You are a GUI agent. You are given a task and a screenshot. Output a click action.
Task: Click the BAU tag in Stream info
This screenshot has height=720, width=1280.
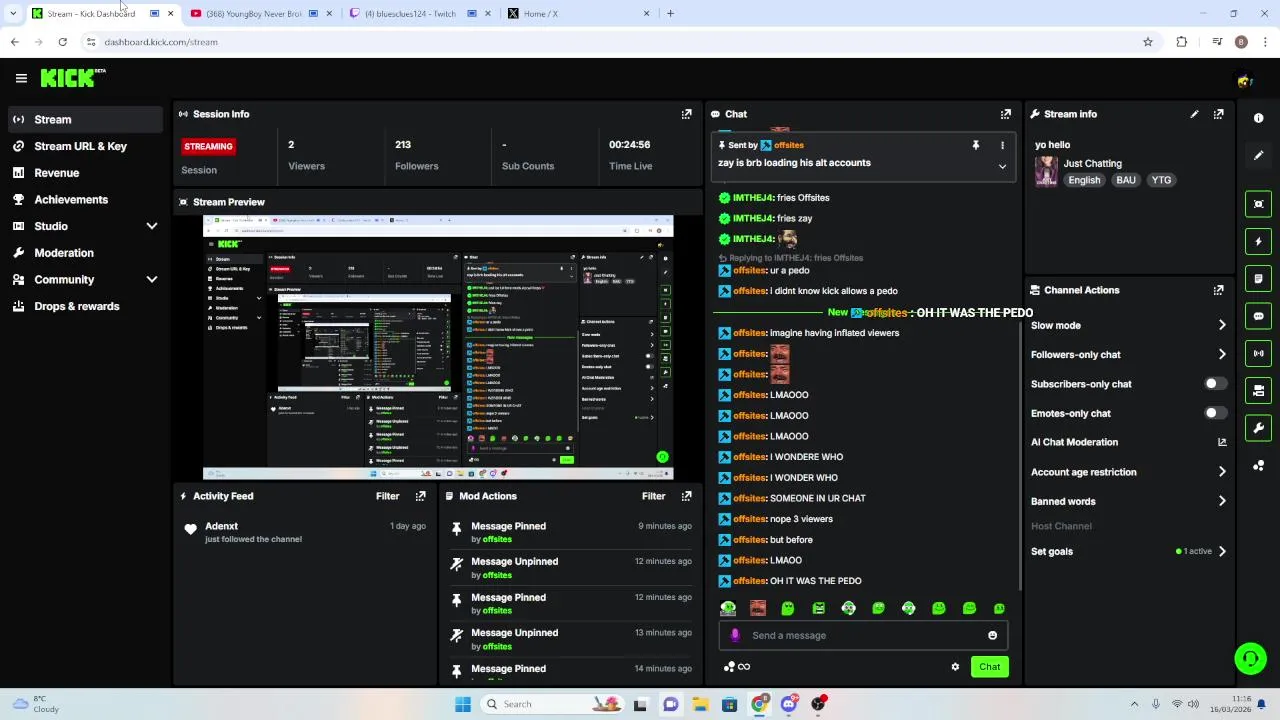1126,180
